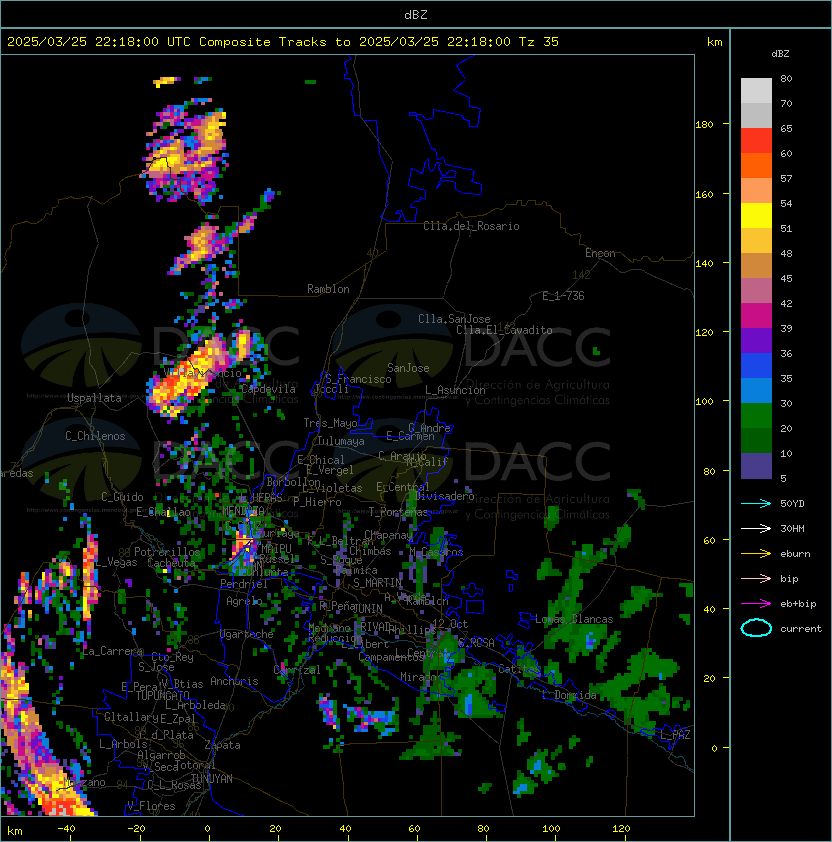Click the C_Guido map label

pyautogui.click(x=122, y=497)
